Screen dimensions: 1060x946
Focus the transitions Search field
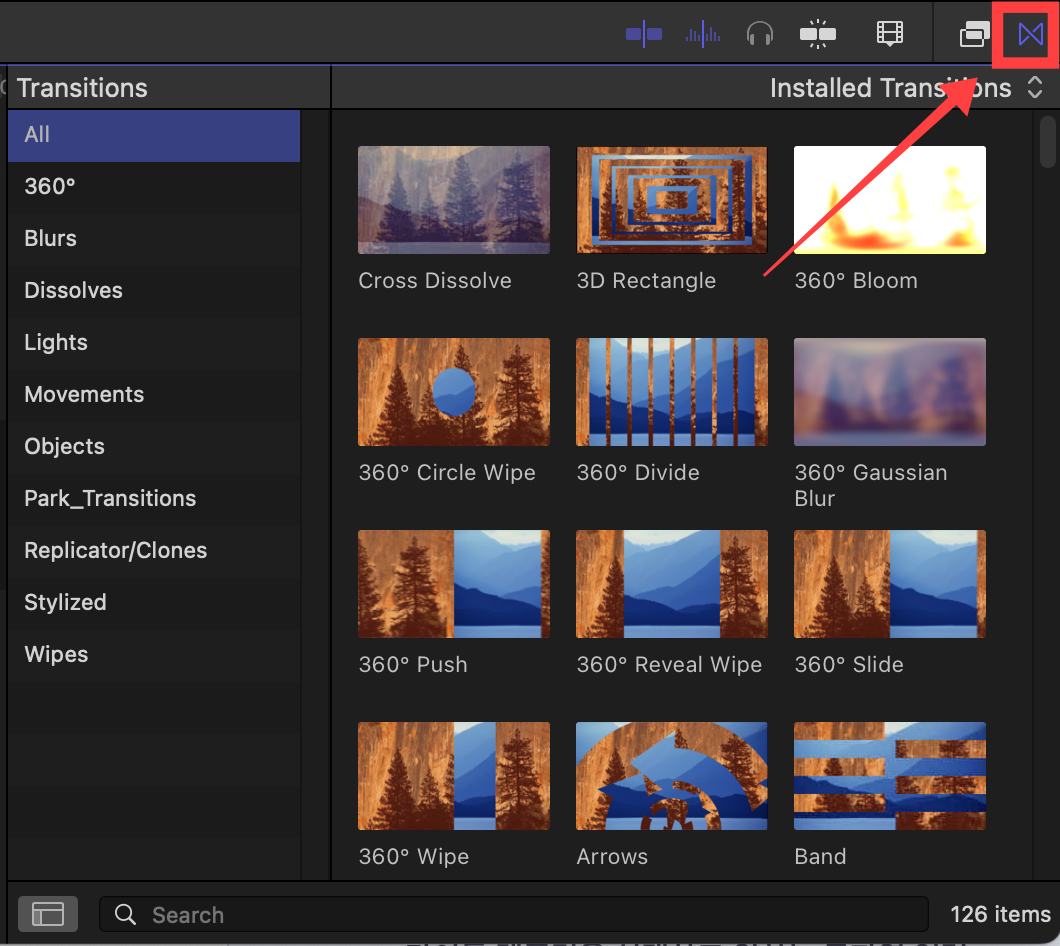514,914
